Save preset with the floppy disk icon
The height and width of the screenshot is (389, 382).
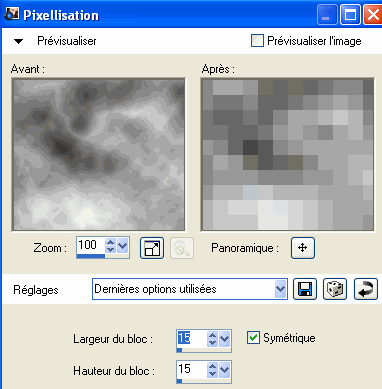[x=305, y=289]
